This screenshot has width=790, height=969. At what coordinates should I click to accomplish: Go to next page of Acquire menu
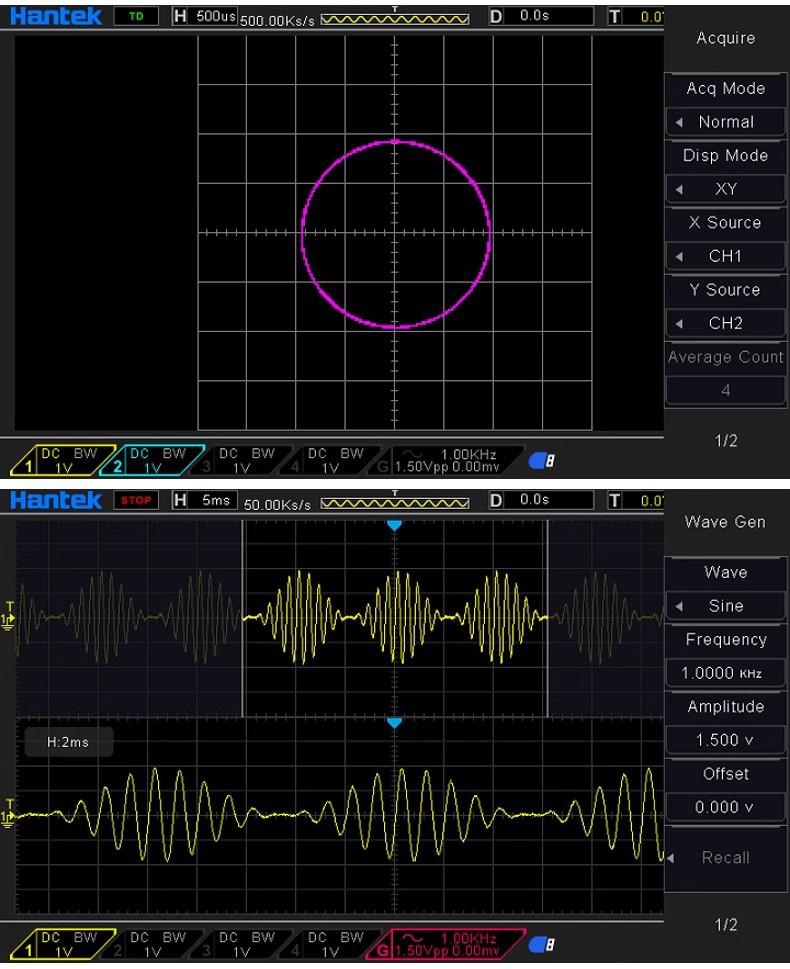click(726, 441)
